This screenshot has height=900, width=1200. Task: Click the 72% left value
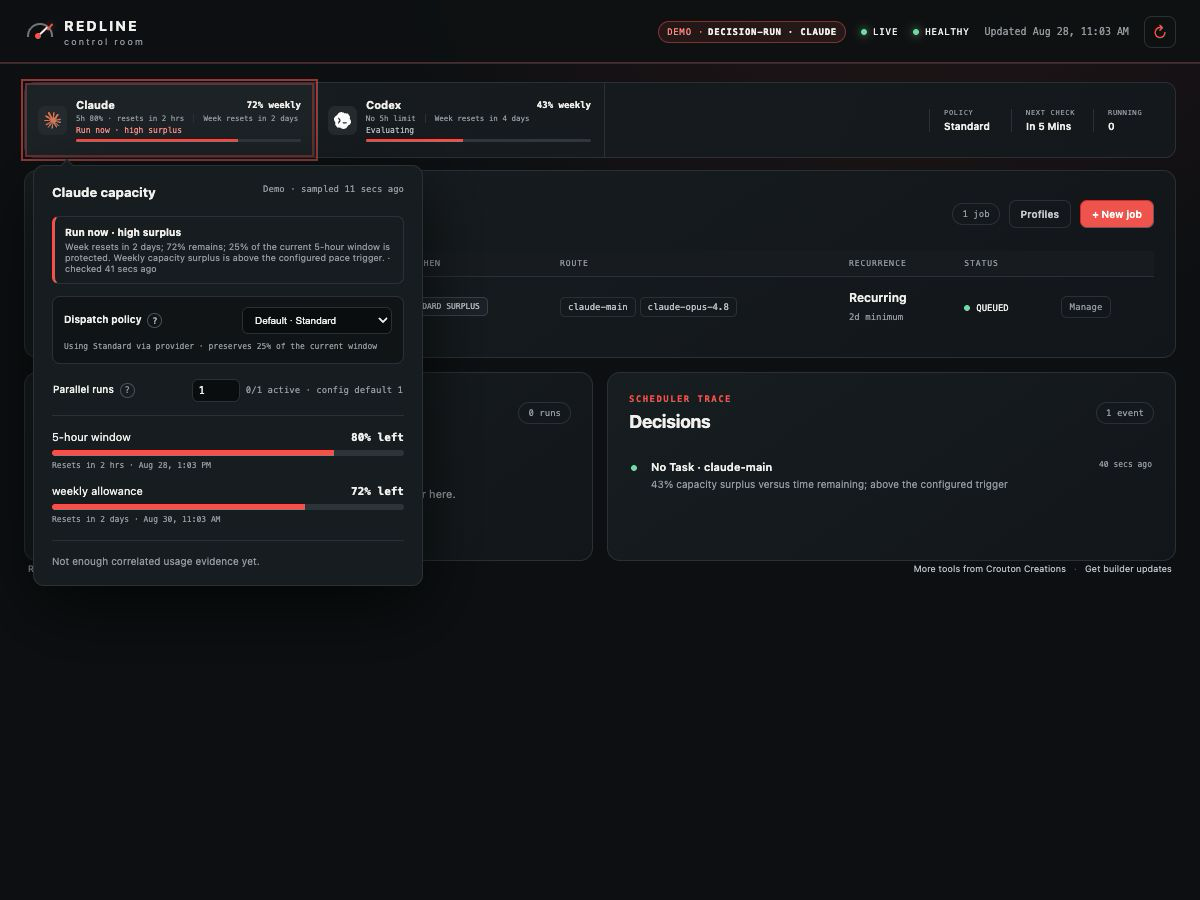[x=377, y=491]
